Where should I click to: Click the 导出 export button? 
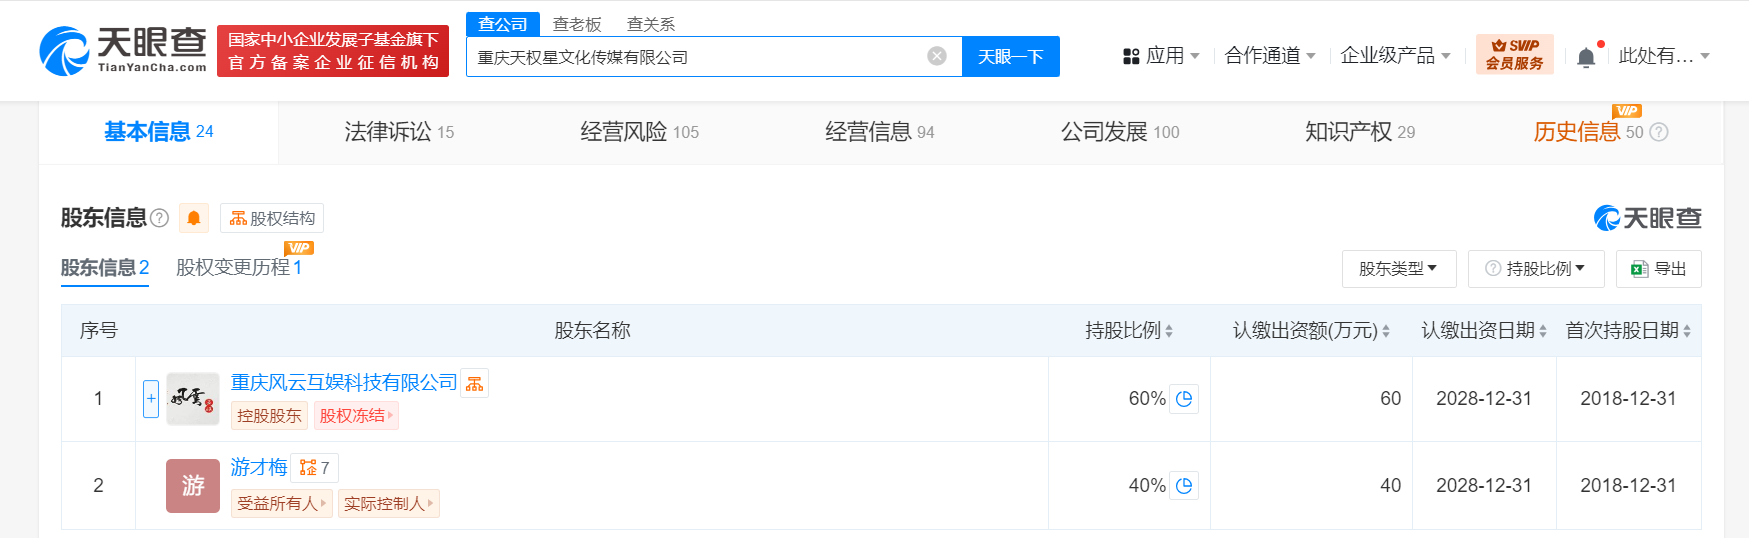click(x=1659, y=268)
